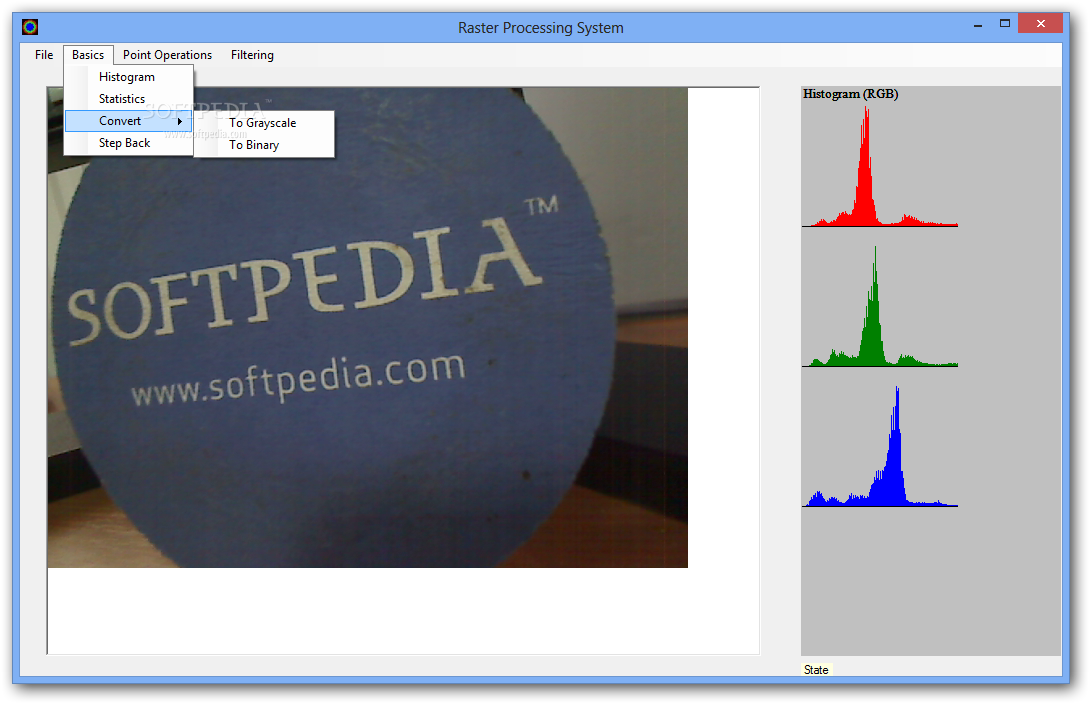Click the red channel histogram
The height and width of the screenshot is (704, 1090).
[880, 167]
